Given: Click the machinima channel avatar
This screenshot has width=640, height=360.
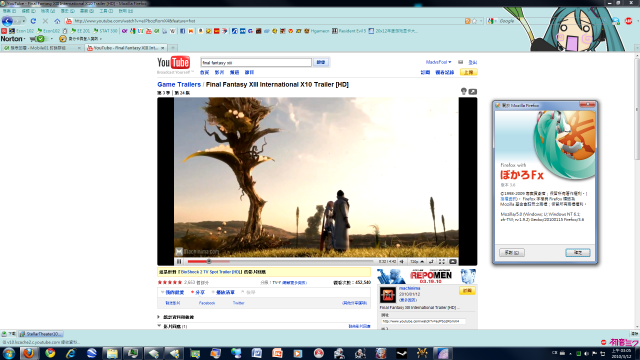Looking at the screenshot, I should 387,295.
